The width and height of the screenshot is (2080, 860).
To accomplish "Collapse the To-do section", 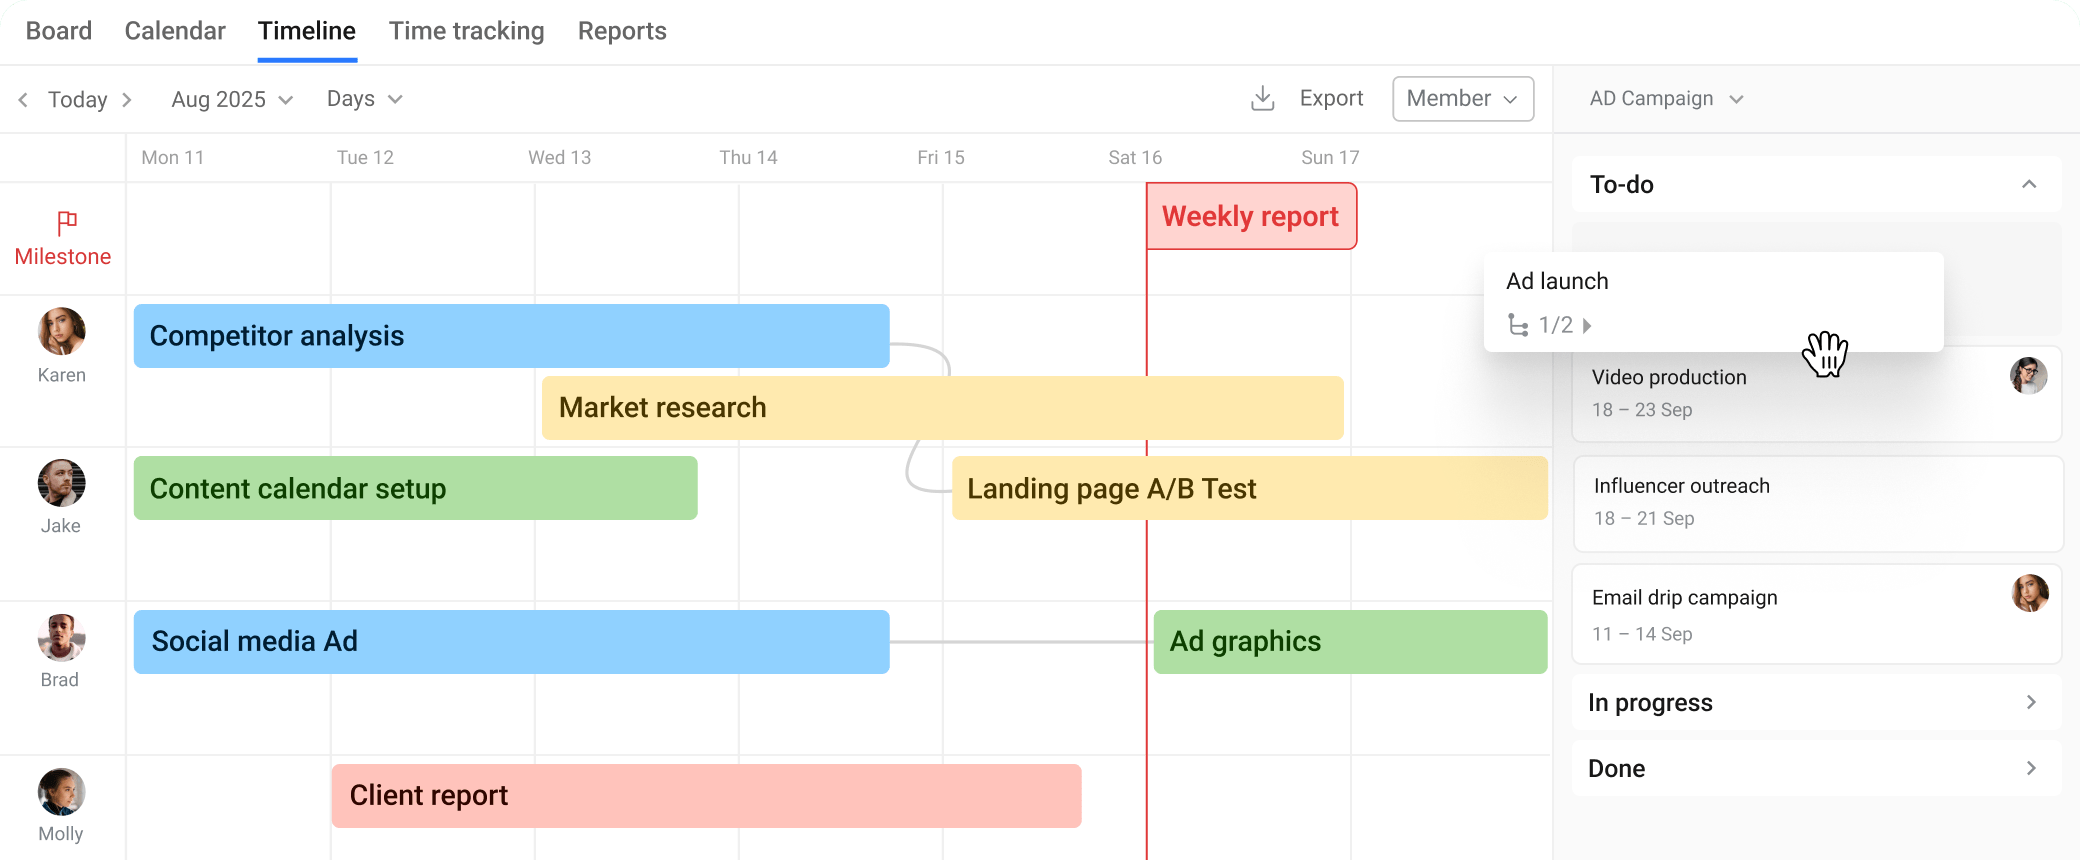I will click(2029, 185).
